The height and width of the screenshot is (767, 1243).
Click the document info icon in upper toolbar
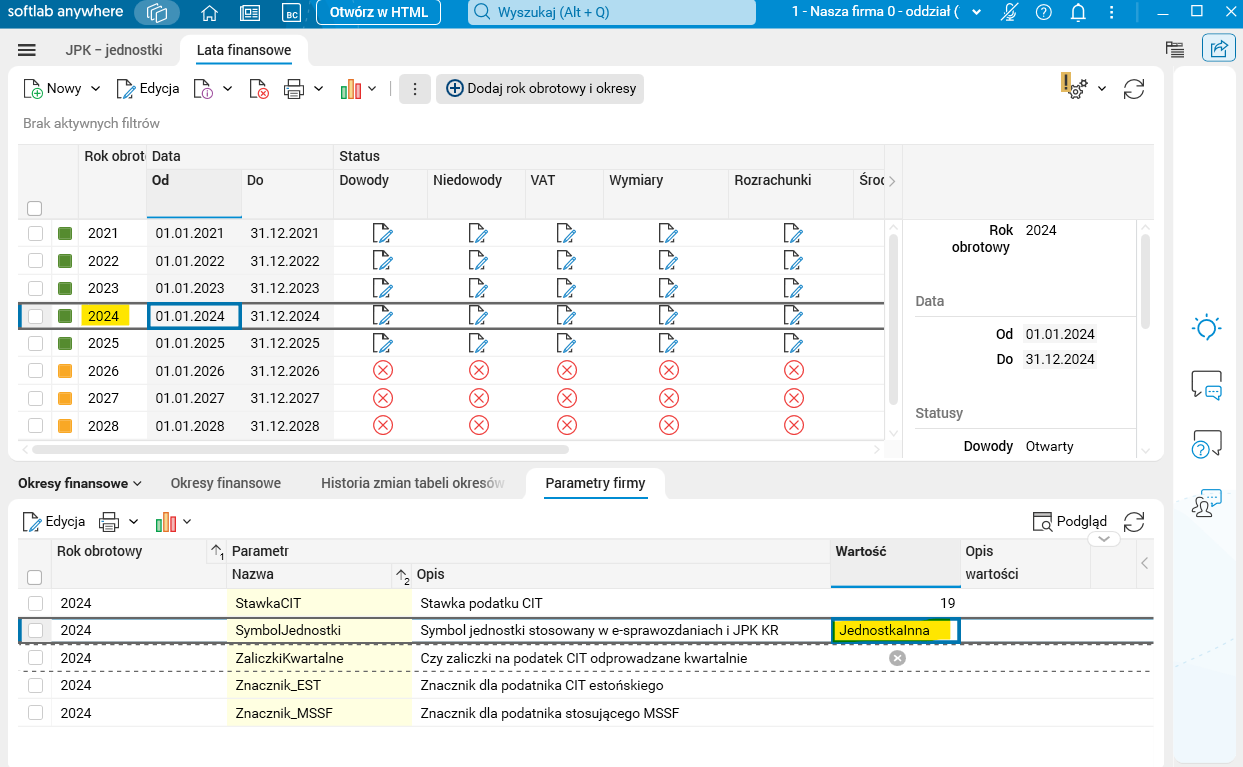click(x=203, y=89)
